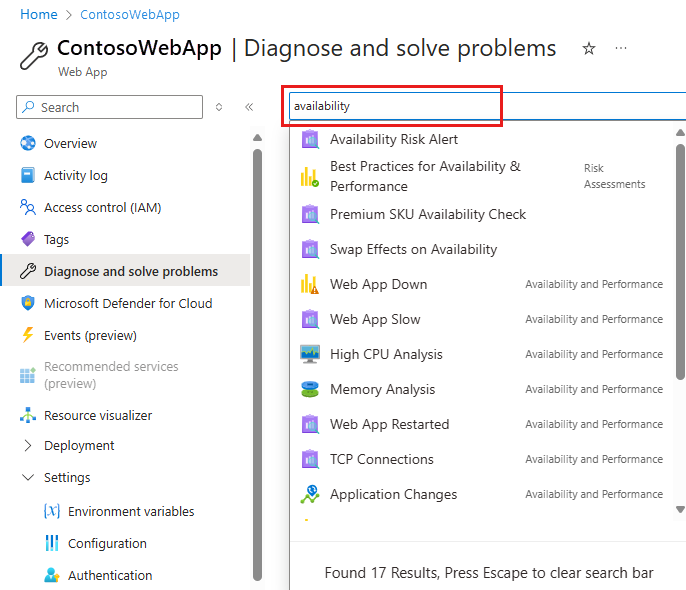Click the Microsoft Defender shield icon
686x590 pixels.
point(28,303)
